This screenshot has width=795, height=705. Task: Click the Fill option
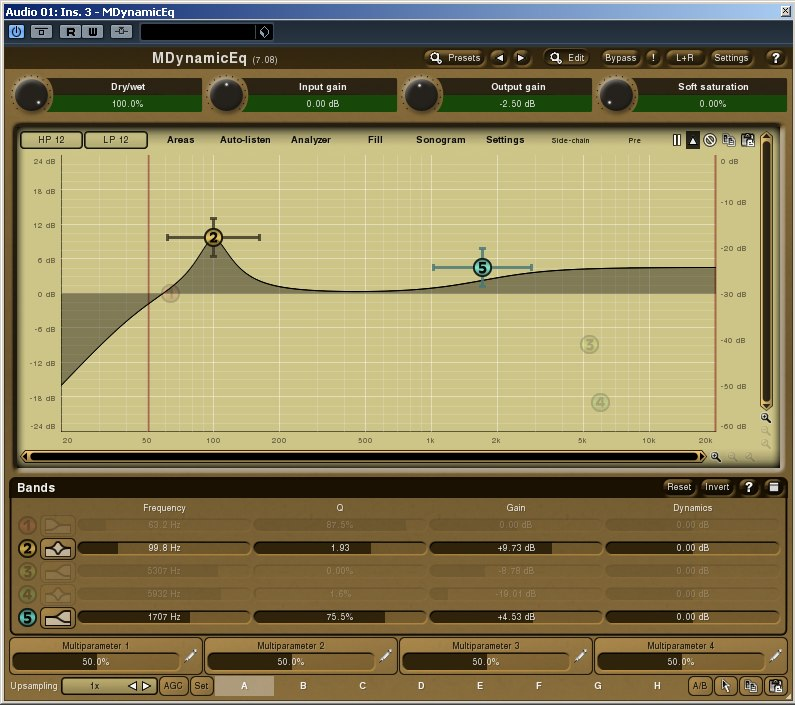[375, 139]
